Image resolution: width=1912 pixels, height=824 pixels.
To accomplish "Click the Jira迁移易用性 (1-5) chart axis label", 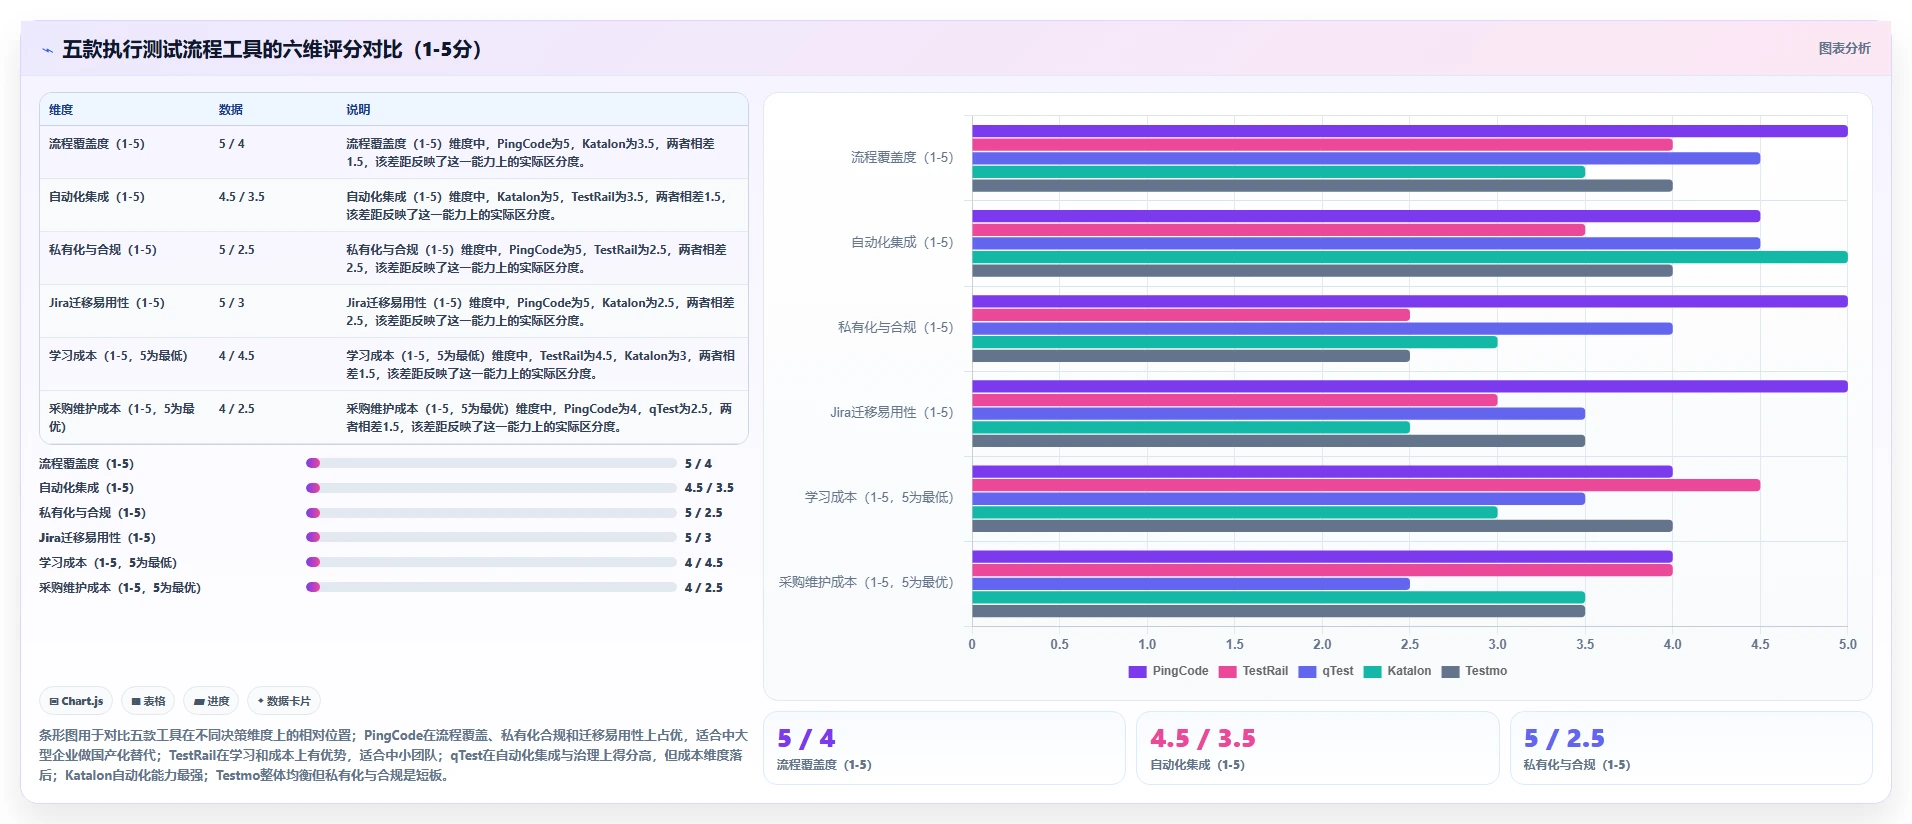I will point(892,413).
